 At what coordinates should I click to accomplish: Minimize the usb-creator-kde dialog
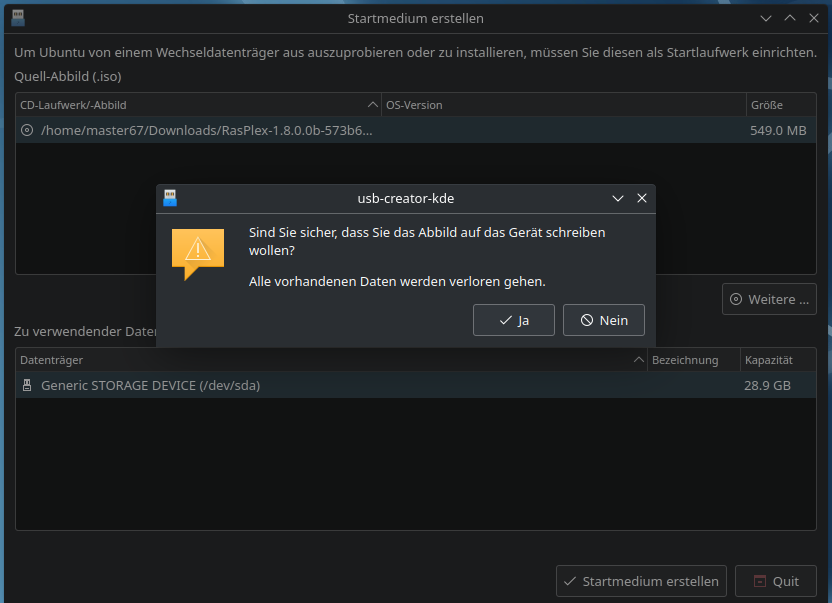point(618,198)
